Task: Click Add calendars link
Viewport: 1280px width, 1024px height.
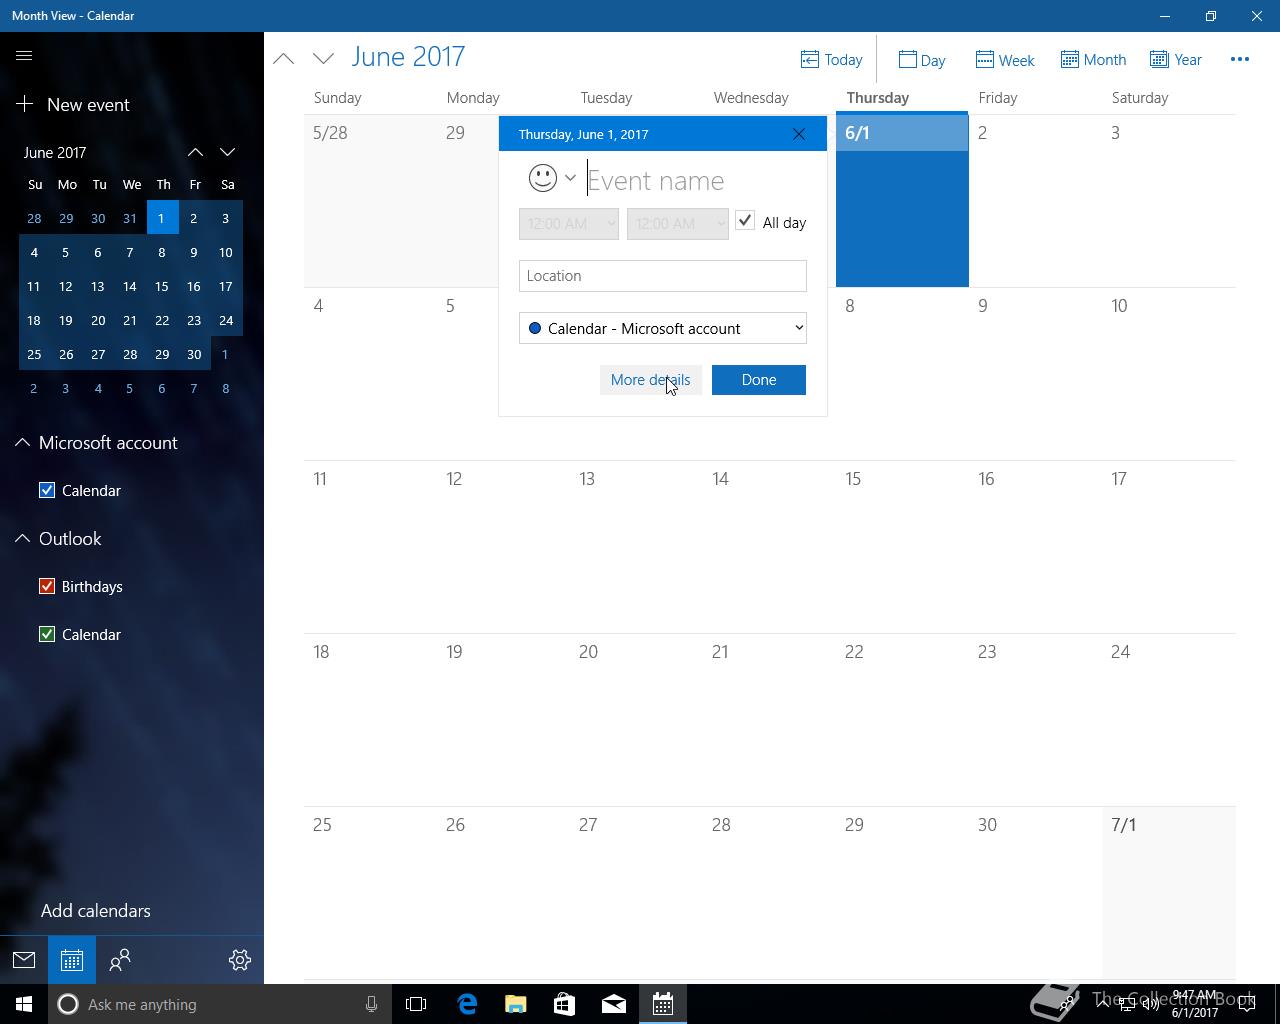Action: 96,911
